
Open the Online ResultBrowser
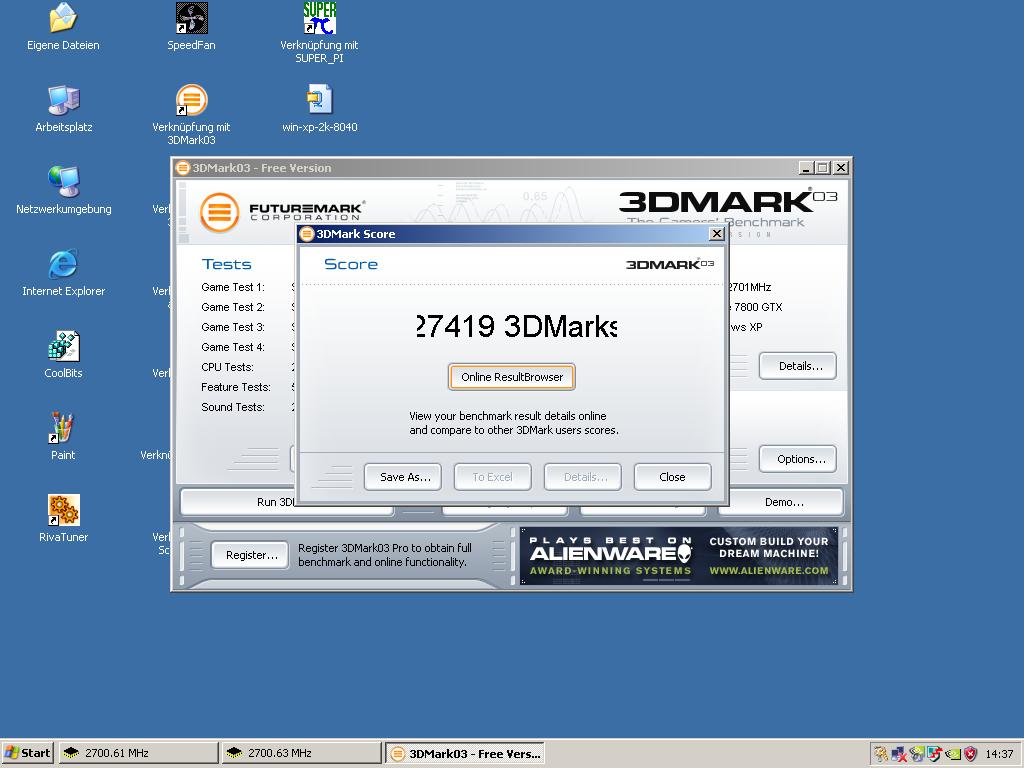click(x=511, y=377)
